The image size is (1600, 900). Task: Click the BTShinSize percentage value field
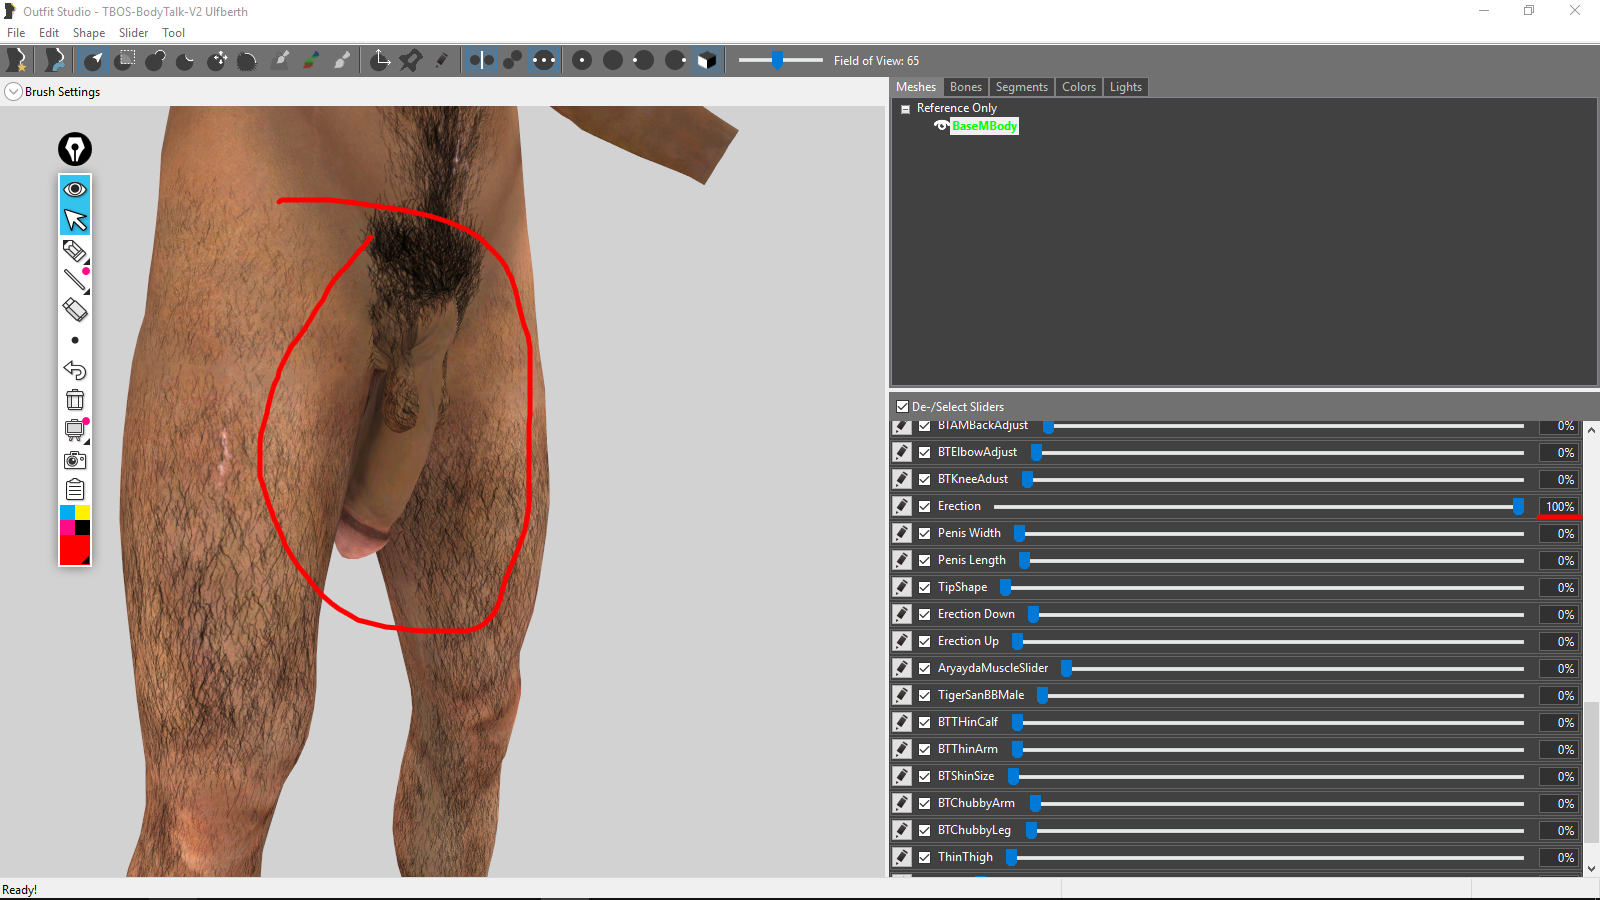pos(1559,776)
